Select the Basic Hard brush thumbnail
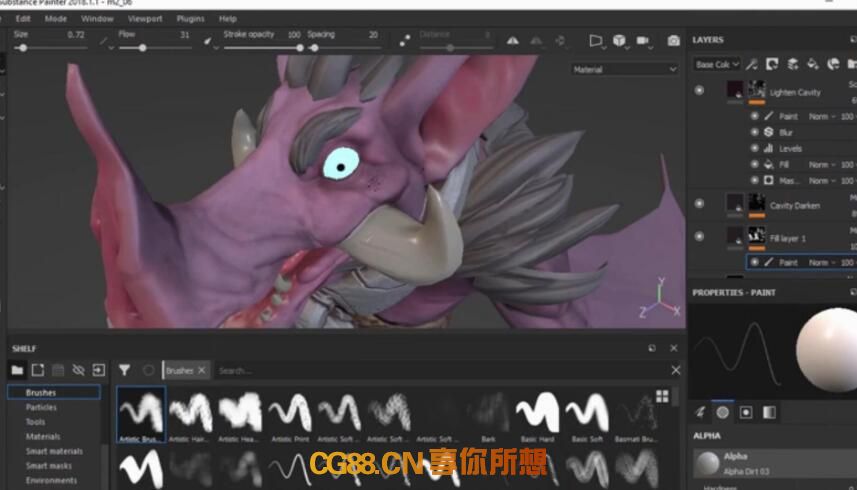857x490 pixels. click(x=537, y=415)
